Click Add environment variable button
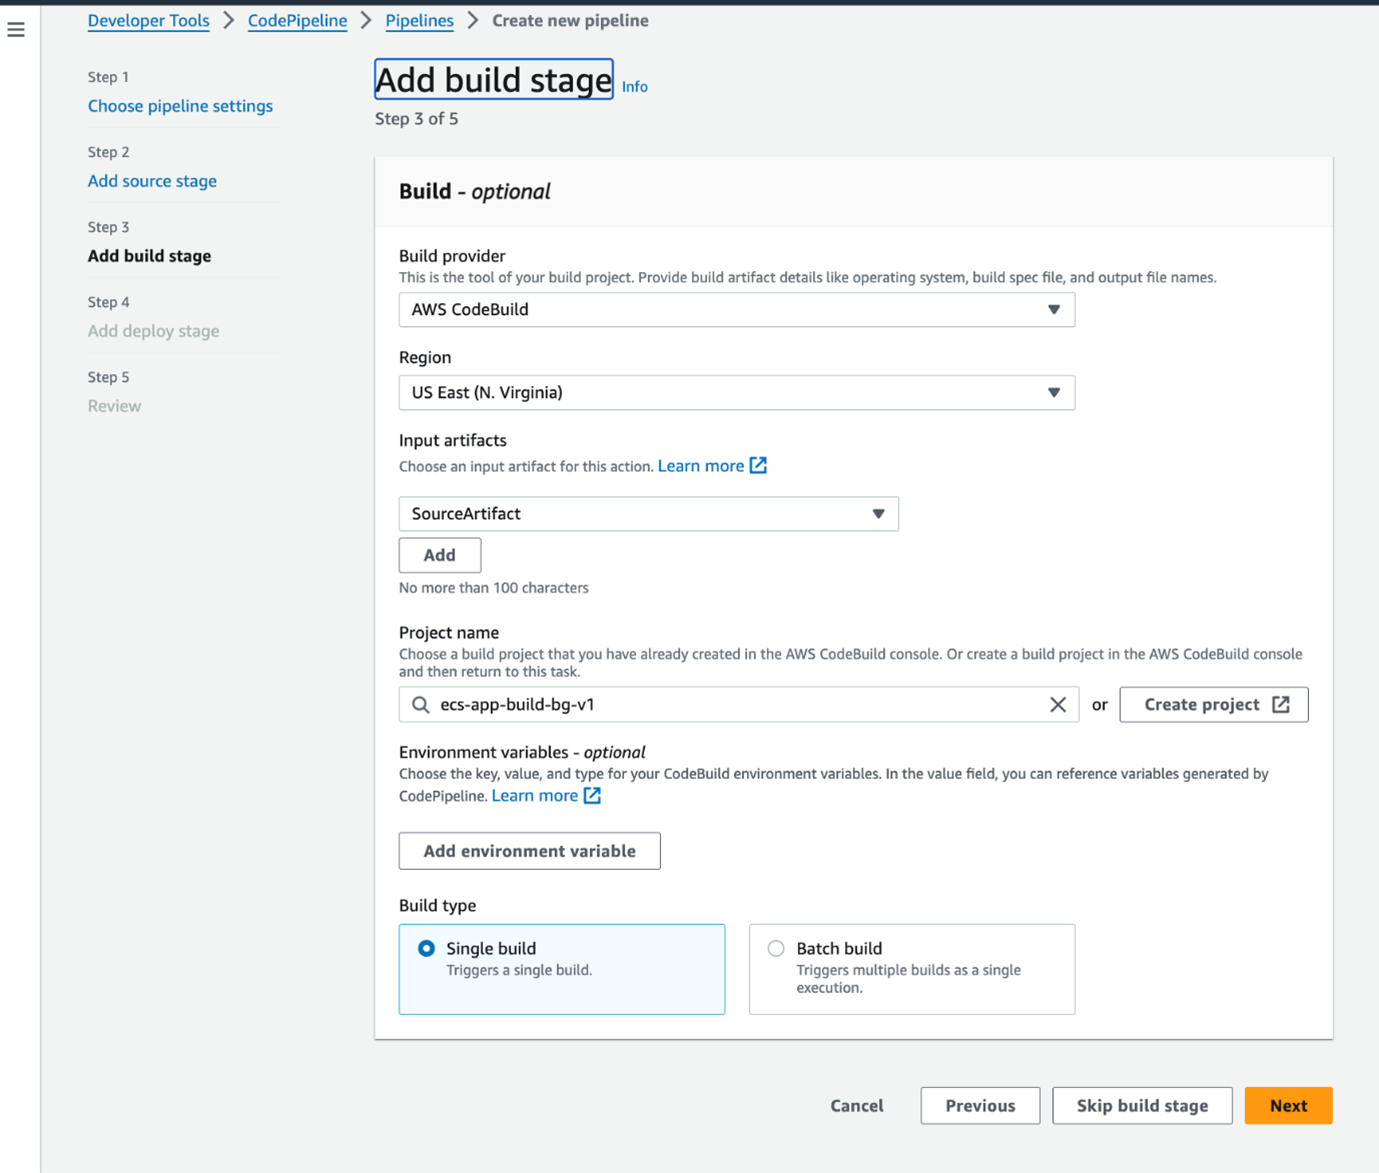Viewport: 1379px width, 1173px height. click(x=530, y=851)
